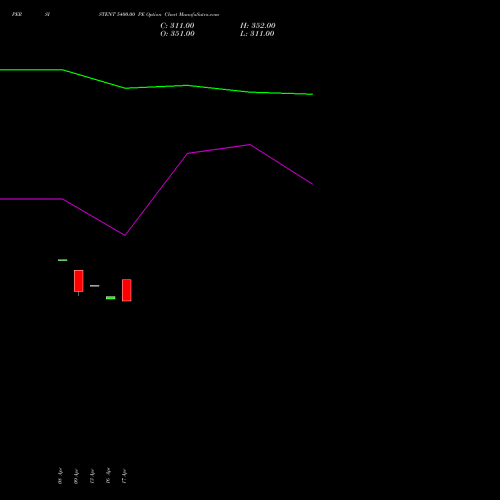Click the 16 Apr date axis label
The image size is (500, 500).
(108, 476)
